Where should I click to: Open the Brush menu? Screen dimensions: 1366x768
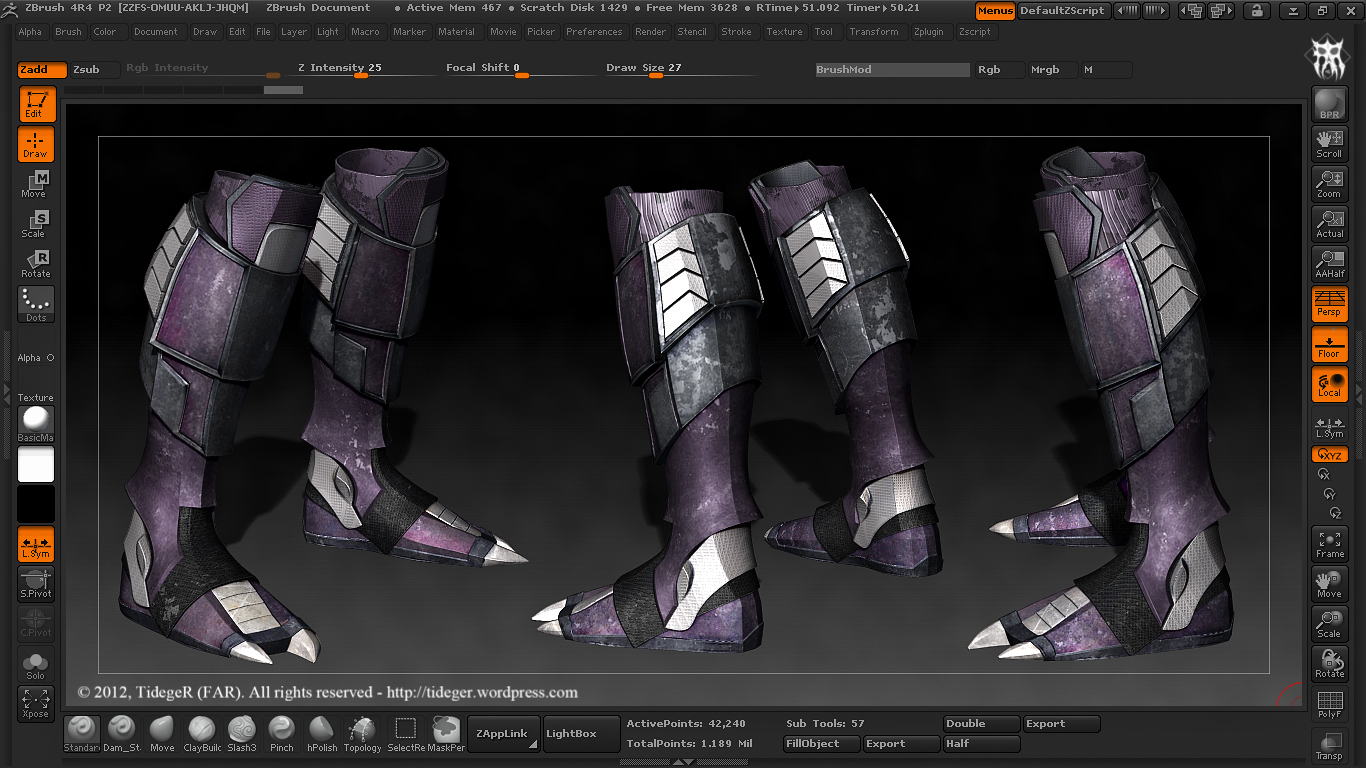point(69,32)
